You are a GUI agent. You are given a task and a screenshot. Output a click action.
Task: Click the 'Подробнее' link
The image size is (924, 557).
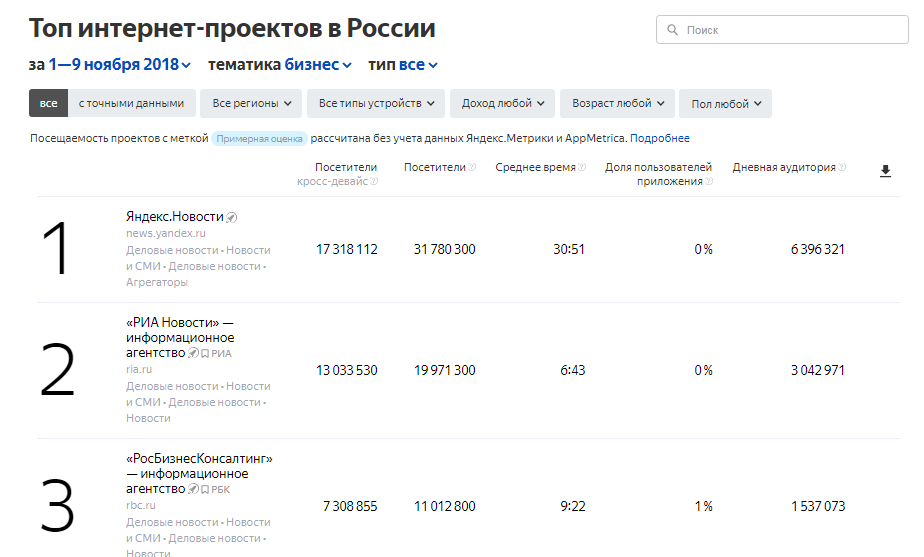[x=659, y=138]
